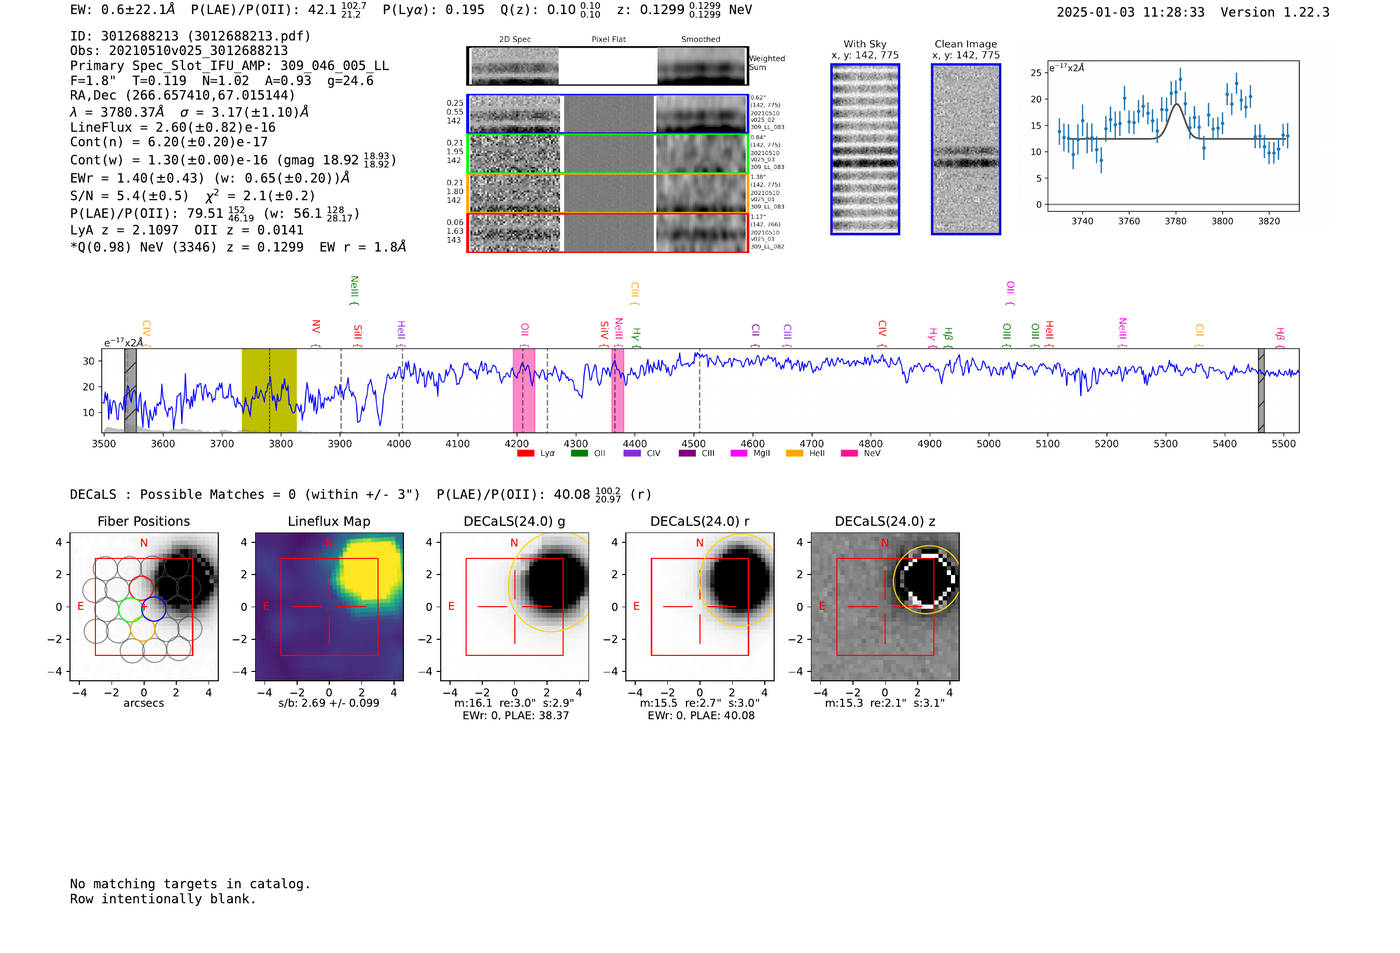The image size is (1400, 953).
Task: Open the With Sky image thumbnail
Action: [x=865, y=149]
